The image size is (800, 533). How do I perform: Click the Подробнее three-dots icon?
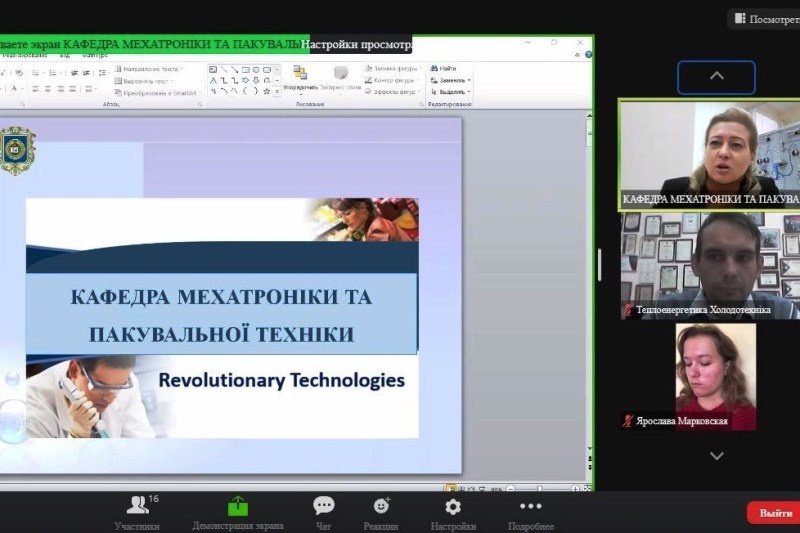[530, 507]
